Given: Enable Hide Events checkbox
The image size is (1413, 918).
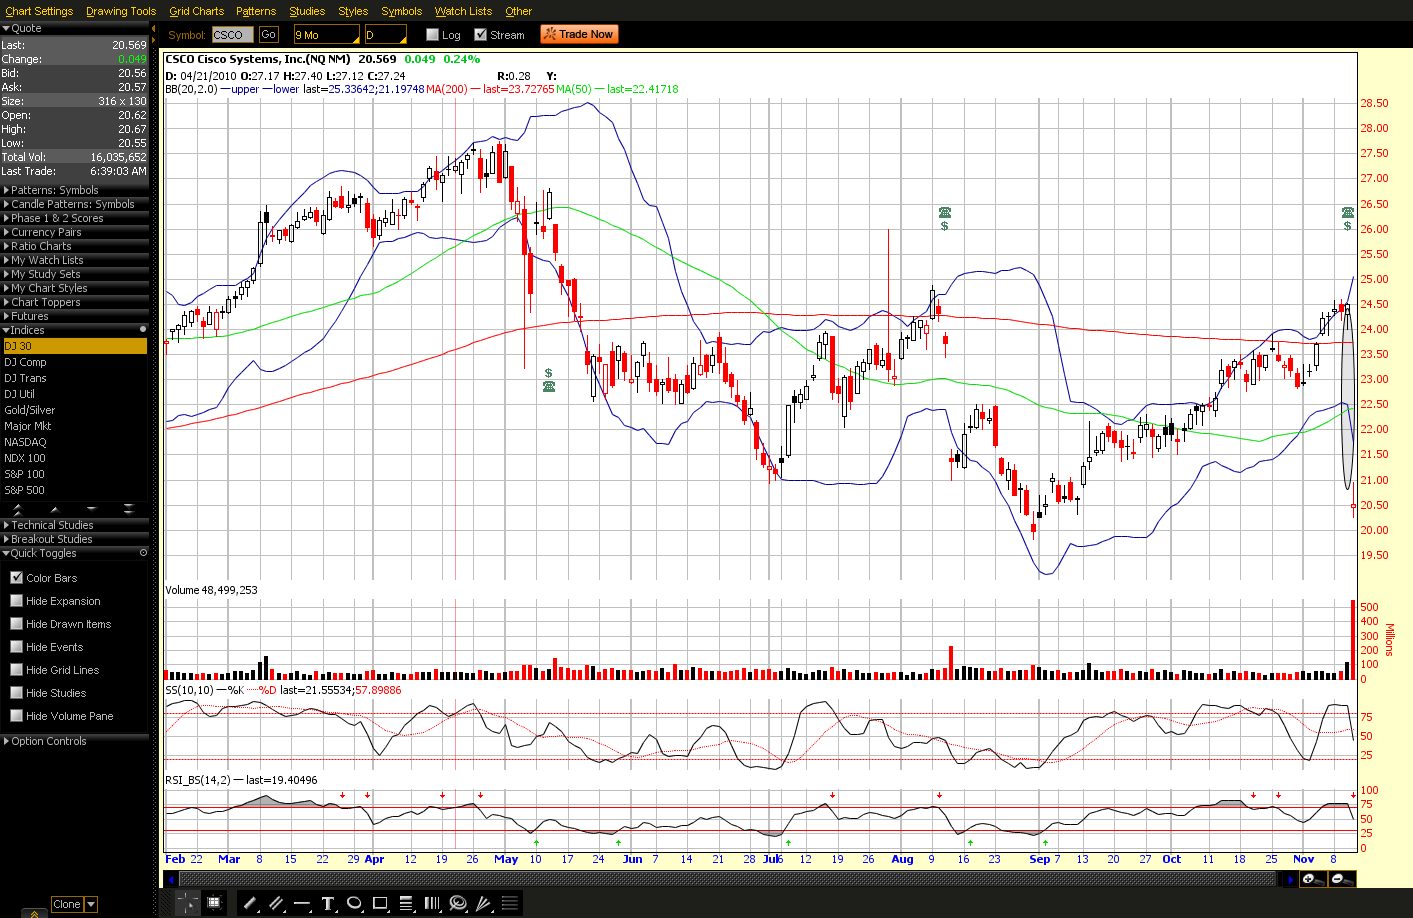Looking at the screenshot, I should [17, 647].
